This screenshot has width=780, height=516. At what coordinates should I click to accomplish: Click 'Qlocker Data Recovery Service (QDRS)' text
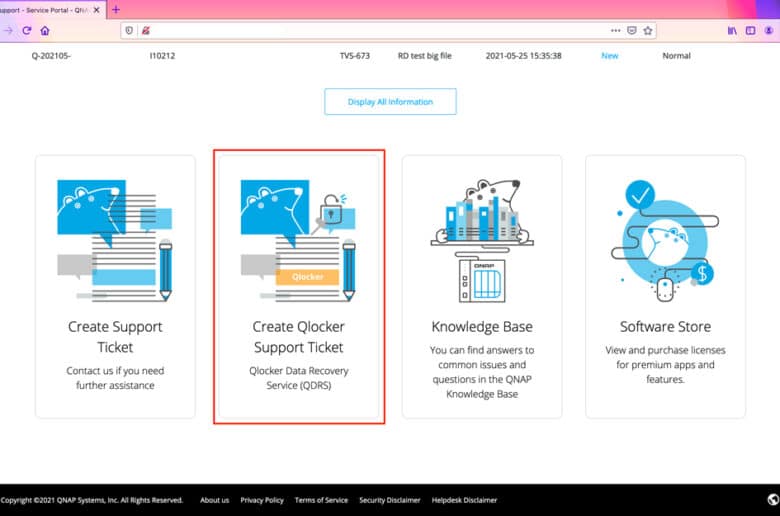(298, 378)
